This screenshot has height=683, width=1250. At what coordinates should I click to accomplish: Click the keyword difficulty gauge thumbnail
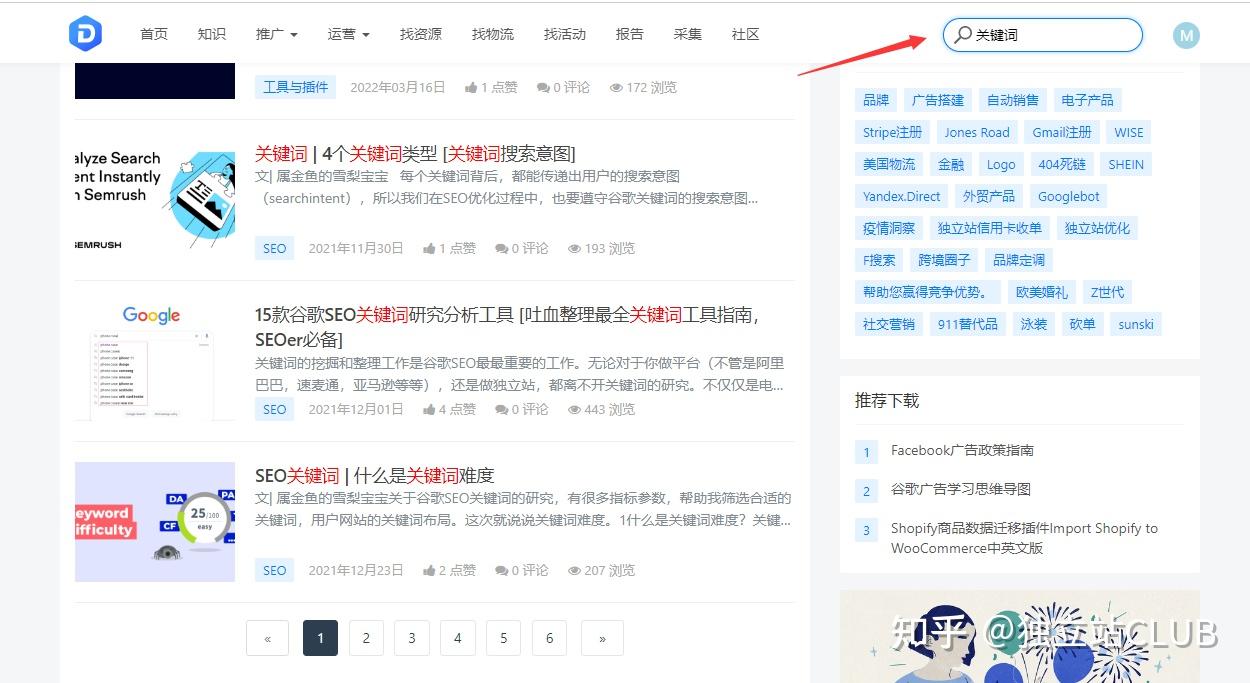pos(152,520)
